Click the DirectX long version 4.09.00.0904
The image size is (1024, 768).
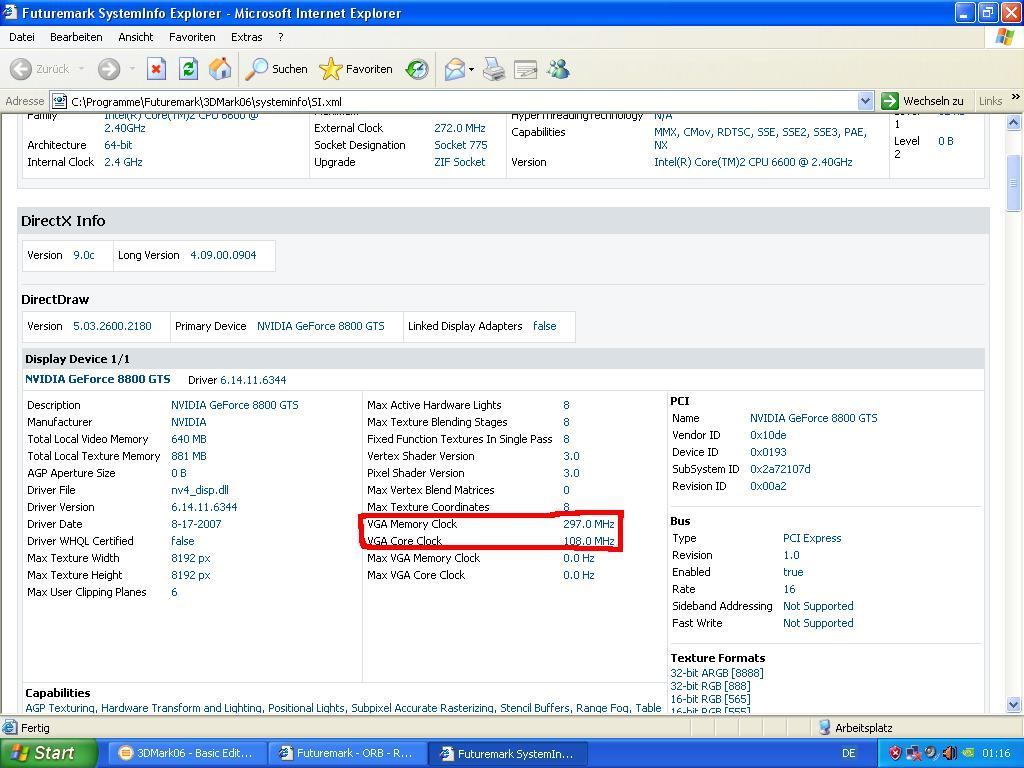pos(223,255)
